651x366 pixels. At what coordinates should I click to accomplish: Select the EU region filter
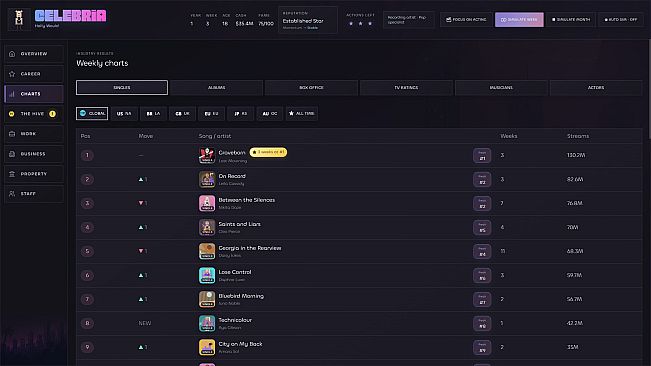point(211,113)
